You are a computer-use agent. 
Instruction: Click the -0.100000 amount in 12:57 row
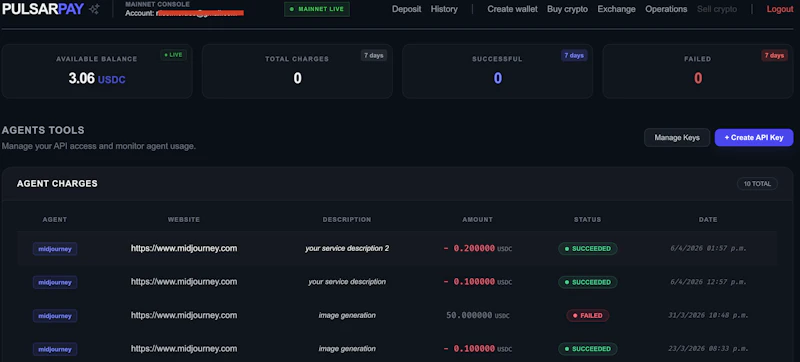click(x=478, y=282)
